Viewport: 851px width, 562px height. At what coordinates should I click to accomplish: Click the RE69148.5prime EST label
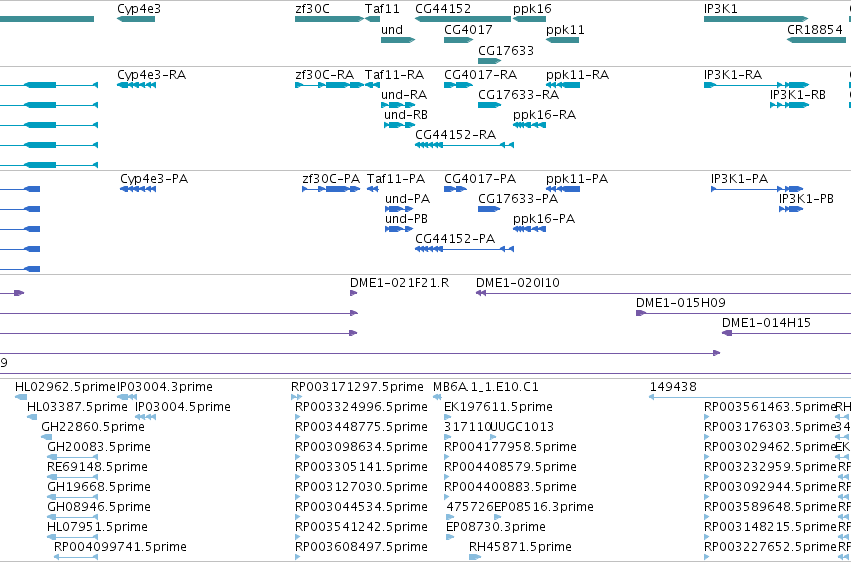(x=97, y=467)
